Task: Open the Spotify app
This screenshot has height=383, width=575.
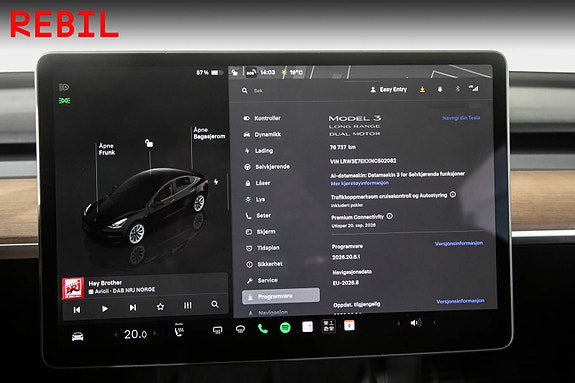Action: click(285, 327)
